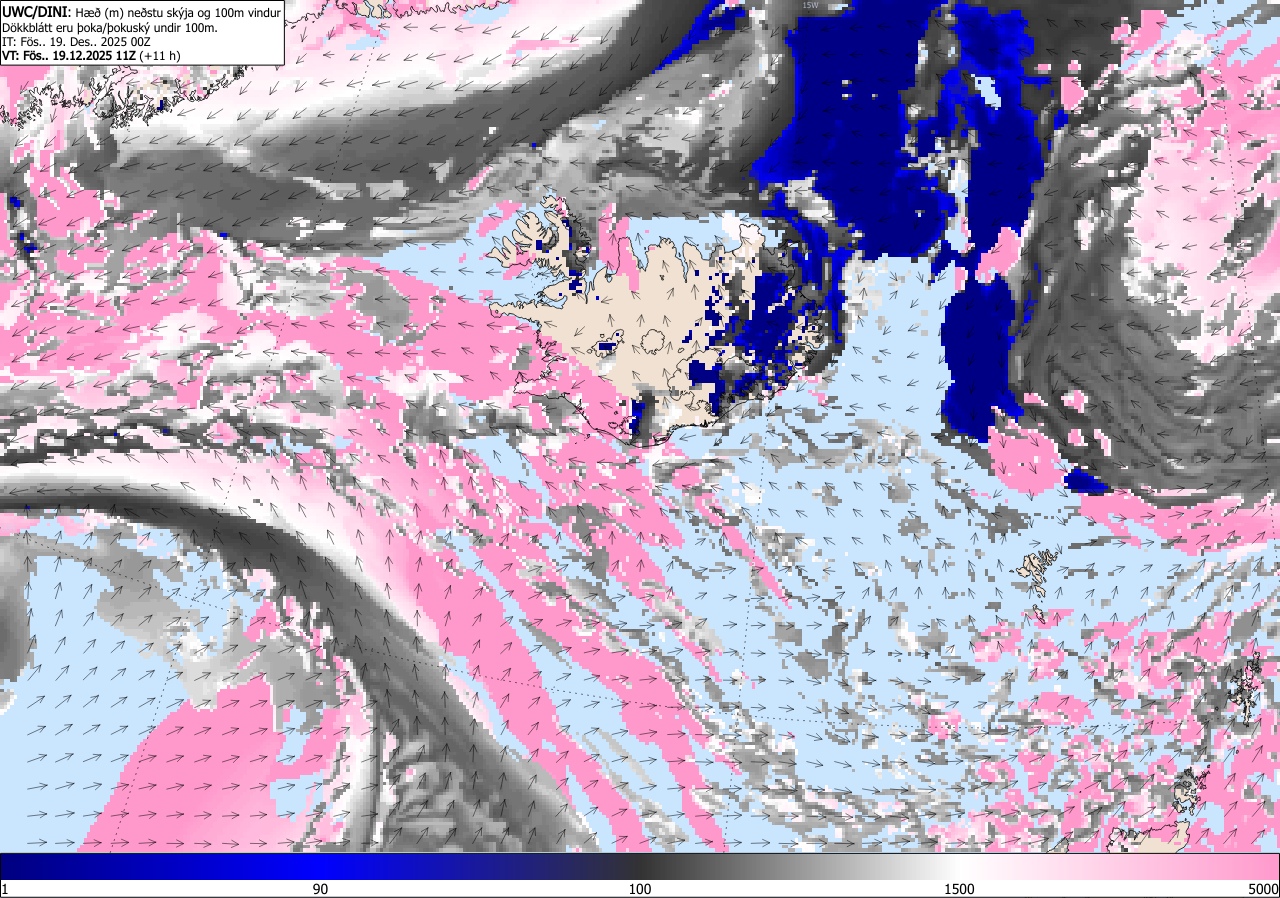Click the text 'Hæð (m) neðstu skýja og 100m vindur'
Viewport: 1280px width, 898px height.
click(x=178, y=12)
